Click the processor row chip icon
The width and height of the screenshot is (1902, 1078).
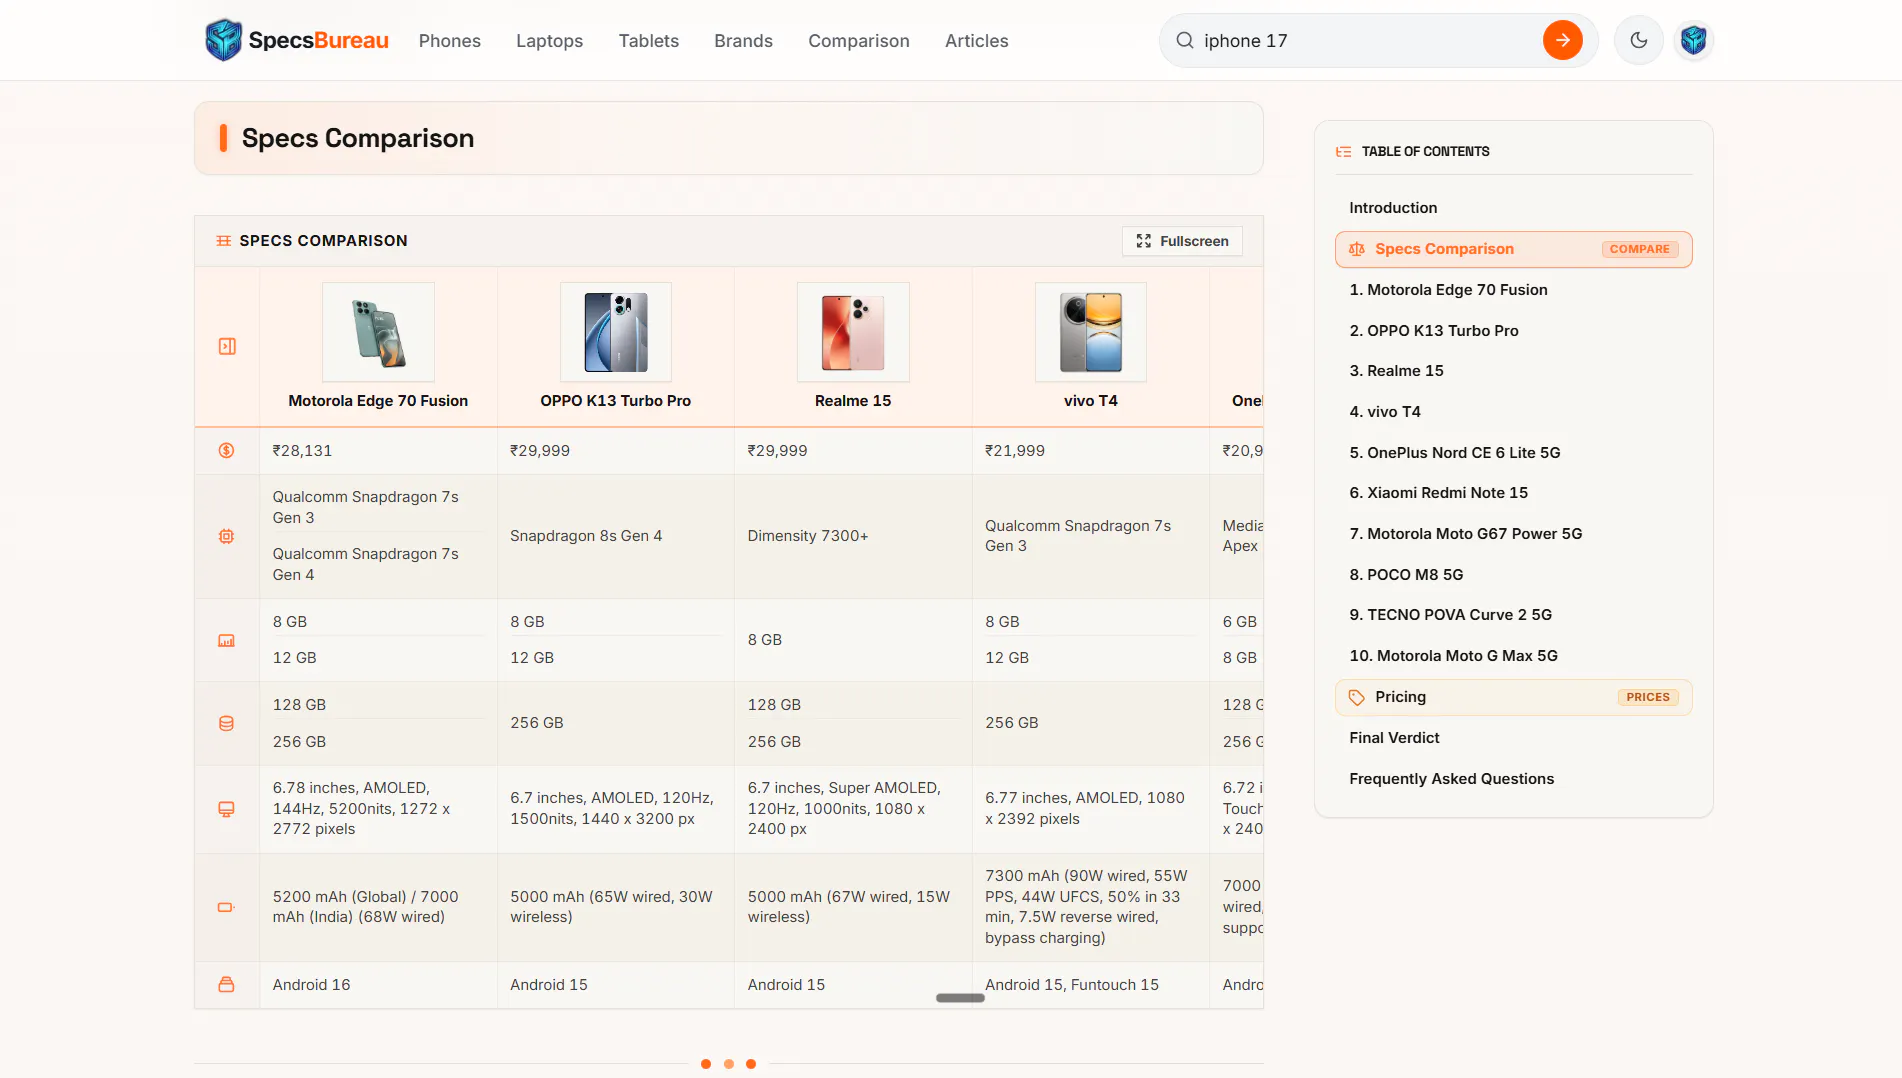(227, 536)
